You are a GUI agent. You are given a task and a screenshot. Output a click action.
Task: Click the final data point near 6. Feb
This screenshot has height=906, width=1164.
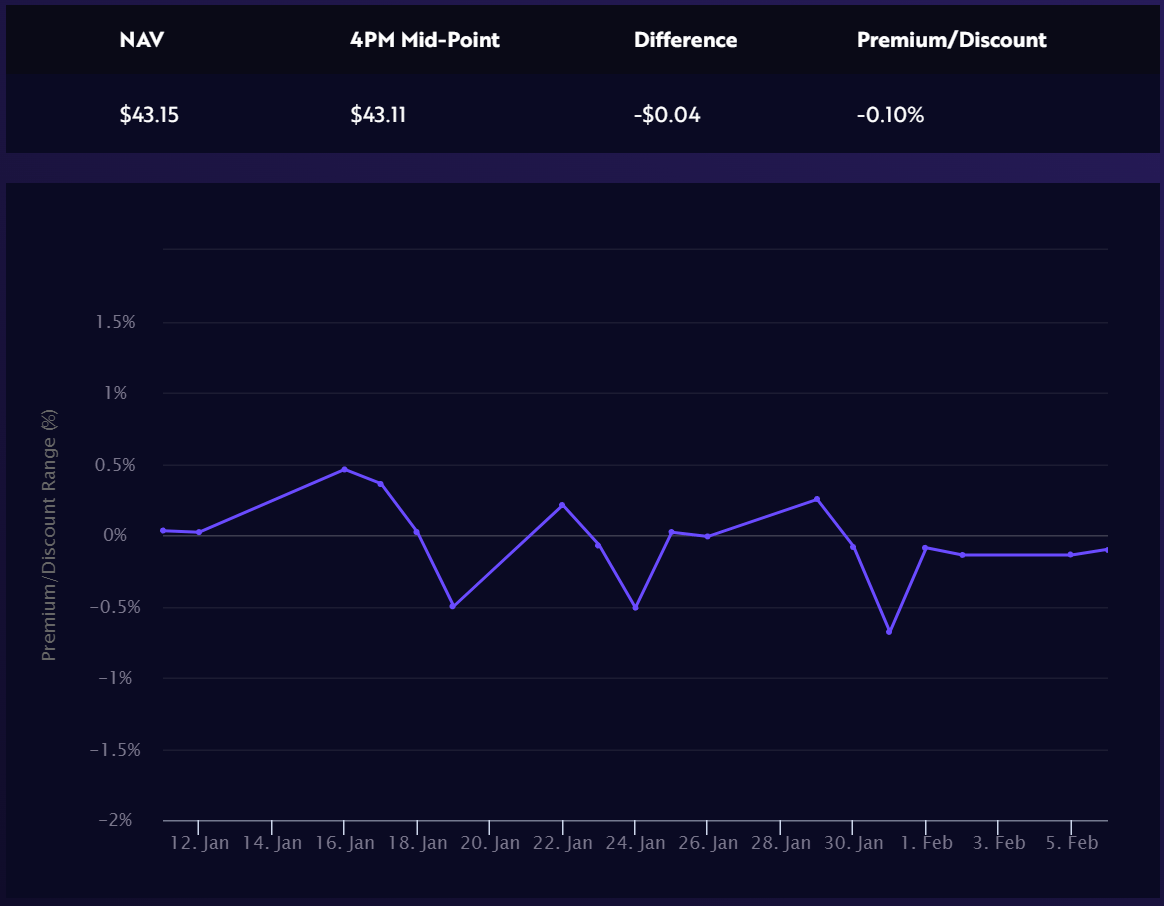pyautogui.click(x=1108, y=550)
